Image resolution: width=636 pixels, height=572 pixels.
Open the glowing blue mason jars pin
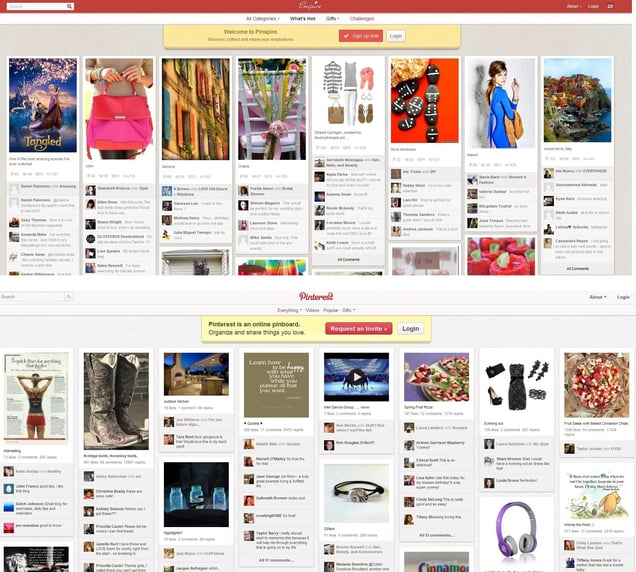pos(196,495)
